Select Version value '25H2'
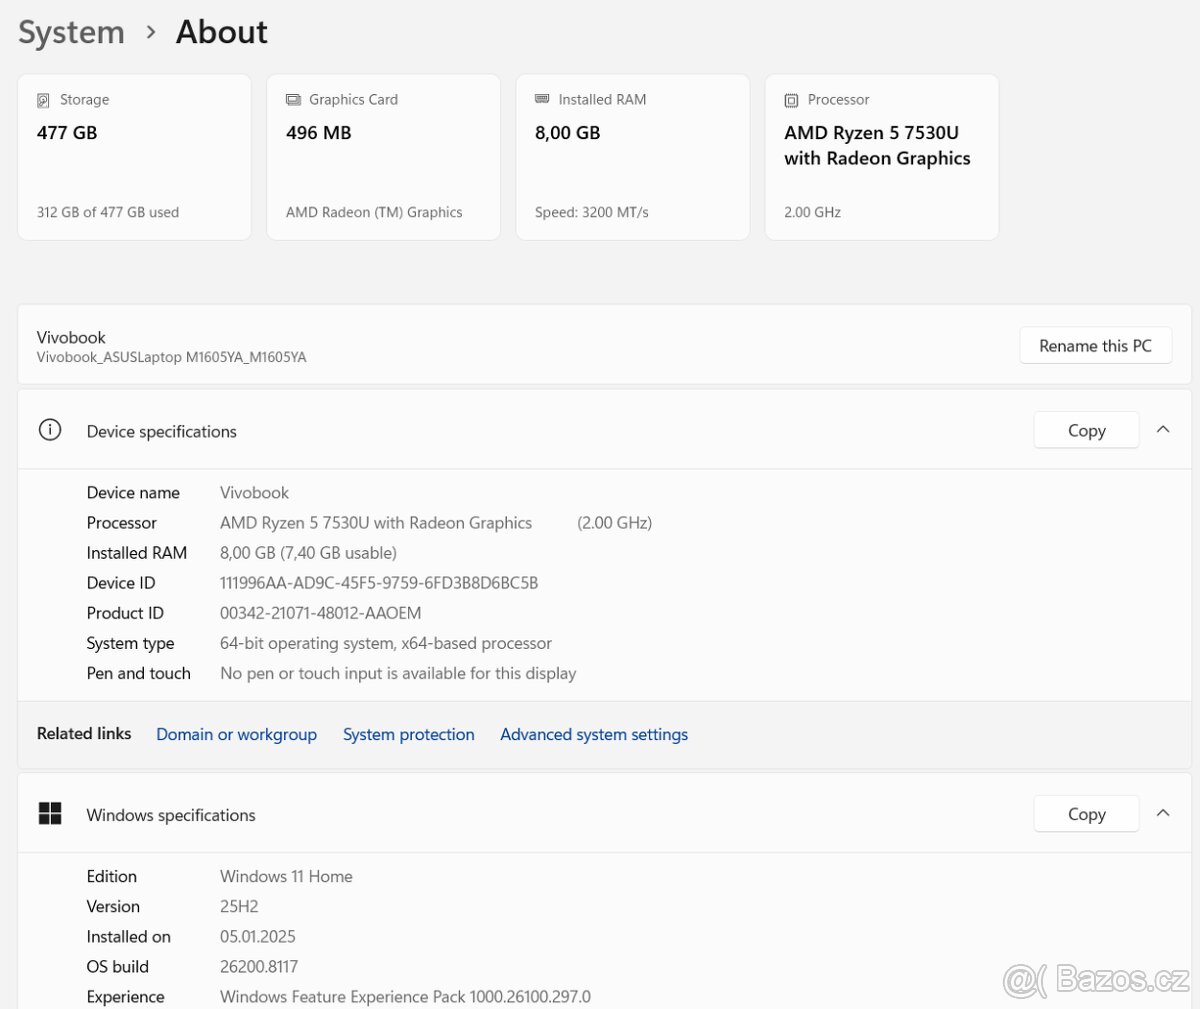The height and width of the screenshot is (1009, 1200). [x=239, y=906]
